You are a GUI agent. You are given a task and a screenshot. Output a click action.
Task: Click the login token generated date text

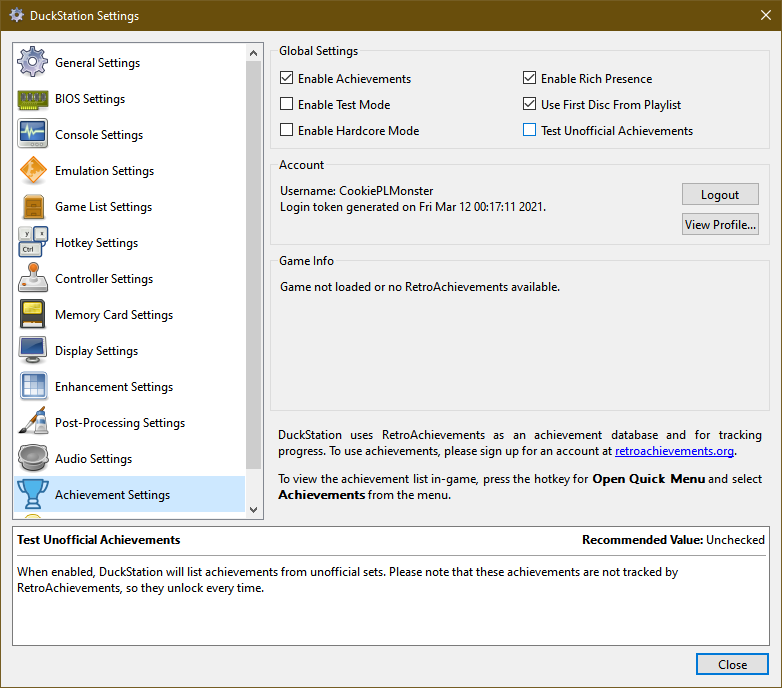pyautogui.click(x=413, y=206)
